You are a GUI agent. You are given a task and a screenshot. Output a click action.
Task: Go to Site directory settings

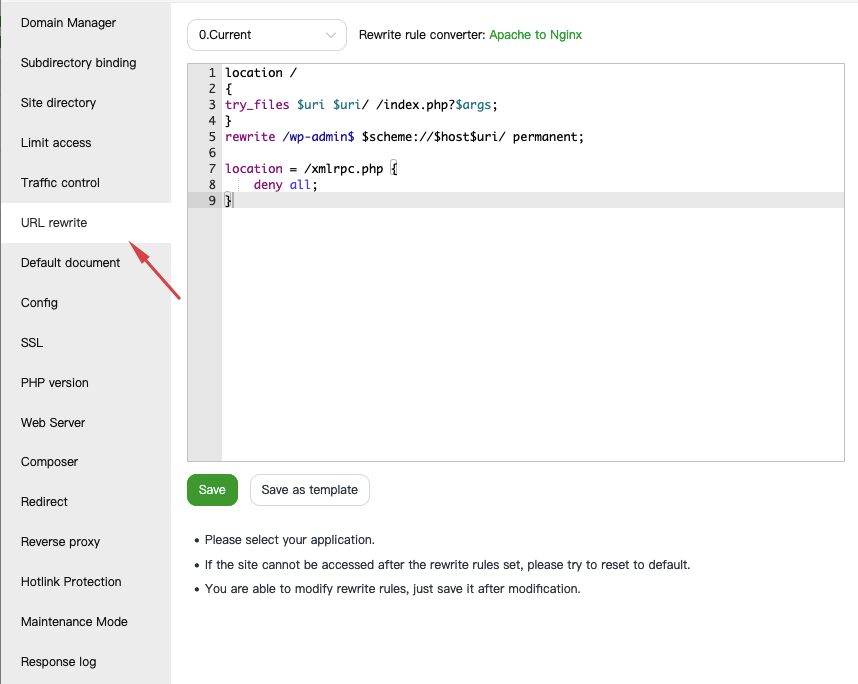click(58, 103)
